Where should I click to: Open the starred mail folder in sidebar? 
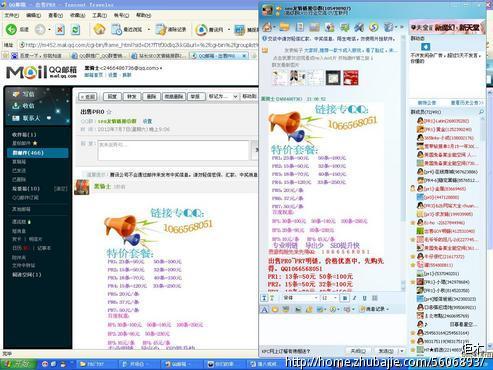point(25,143)
